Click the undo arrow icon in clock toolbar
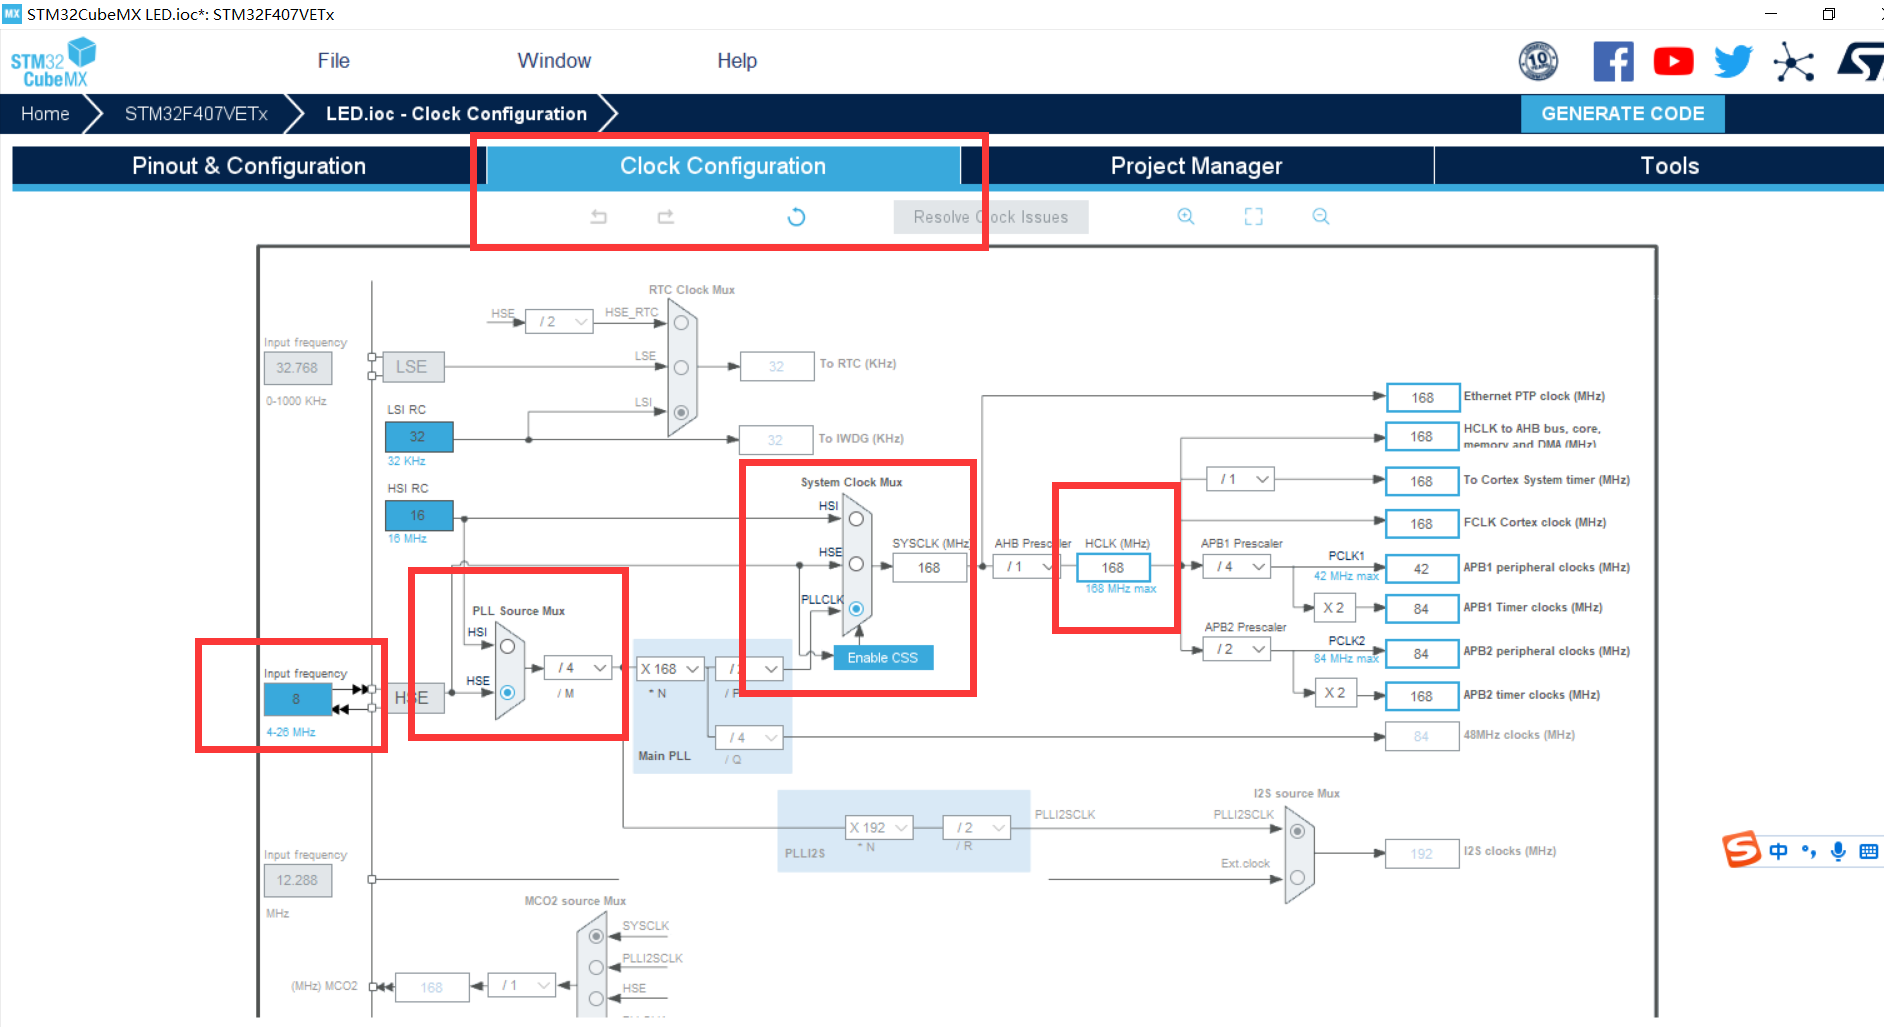This screenshot has height=1027, width=1884. point(598,217)
